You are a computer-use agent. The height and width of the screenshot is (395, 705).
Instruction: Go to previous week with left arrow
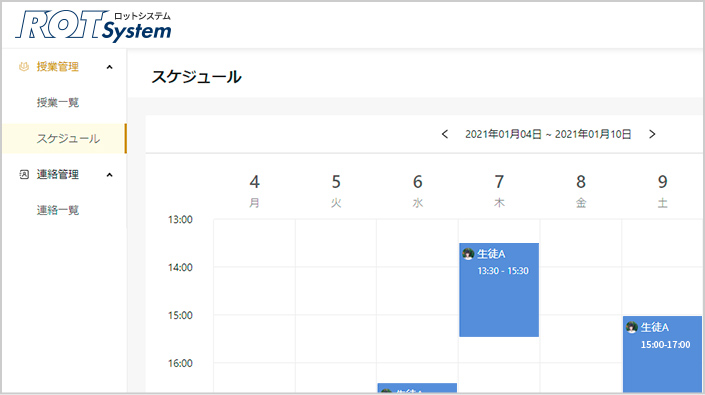(445, 134)
